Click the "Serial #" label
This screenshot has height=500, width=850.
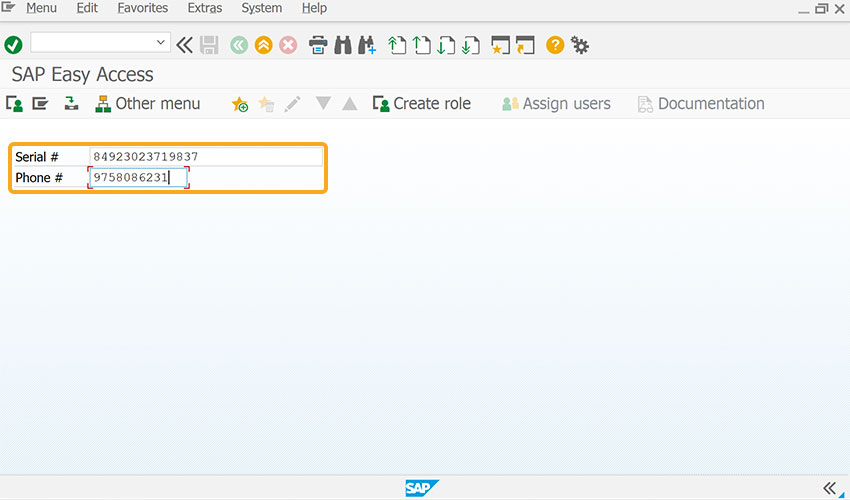tap(36, 157)
